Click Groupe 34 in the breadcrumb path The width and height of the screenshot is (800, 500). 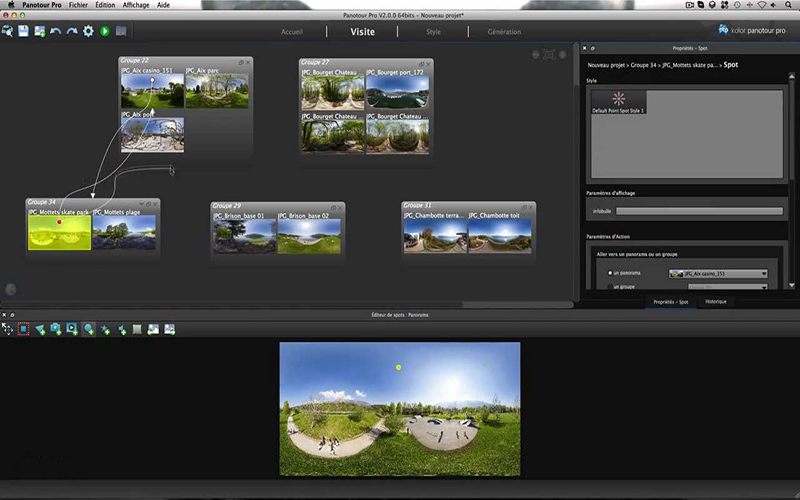643,65
